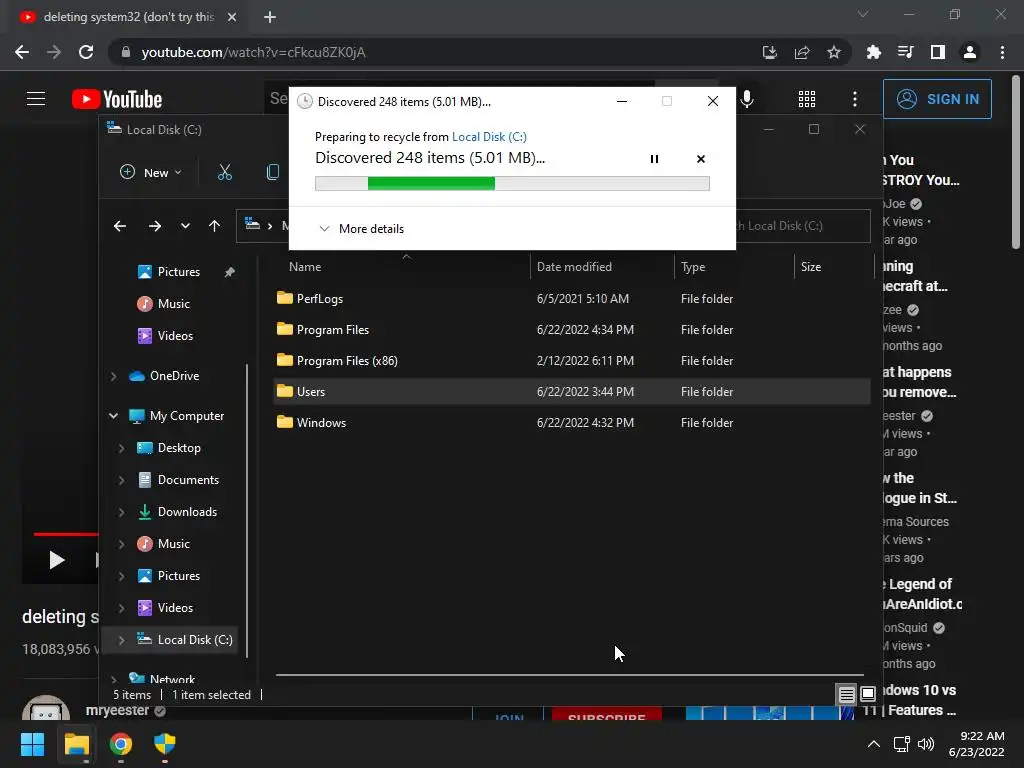The image size is (1024, 768).
Task: Go up one folder level
Action: pyautogui.click(x=214, y=226)
